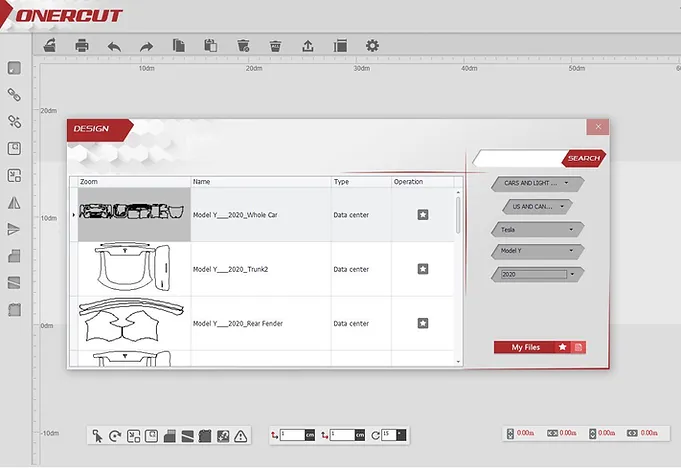Paste using the clipboard icon

pyautogui.click(x=211, y=46)
